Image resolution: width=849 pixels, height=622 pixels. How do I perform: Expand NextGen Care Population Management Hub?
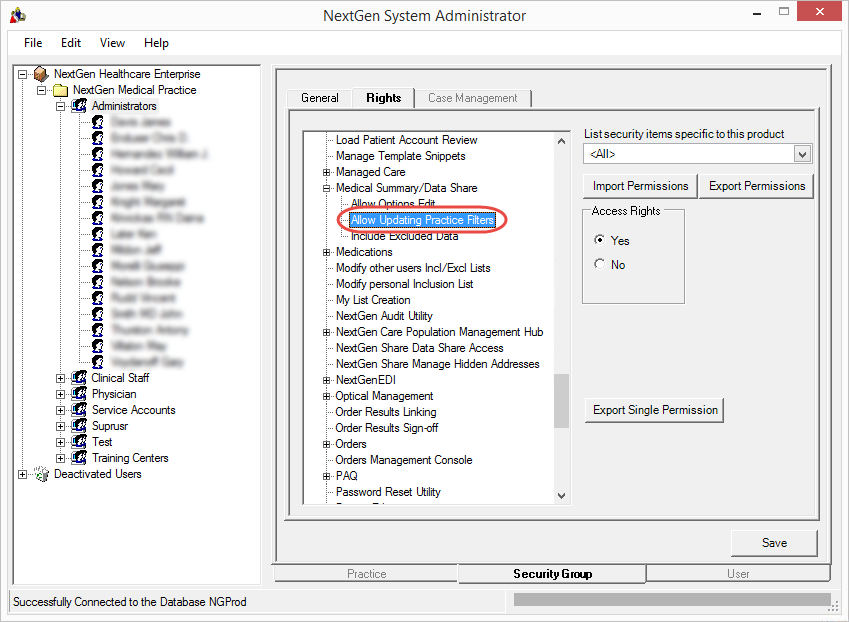coord(326,332)
